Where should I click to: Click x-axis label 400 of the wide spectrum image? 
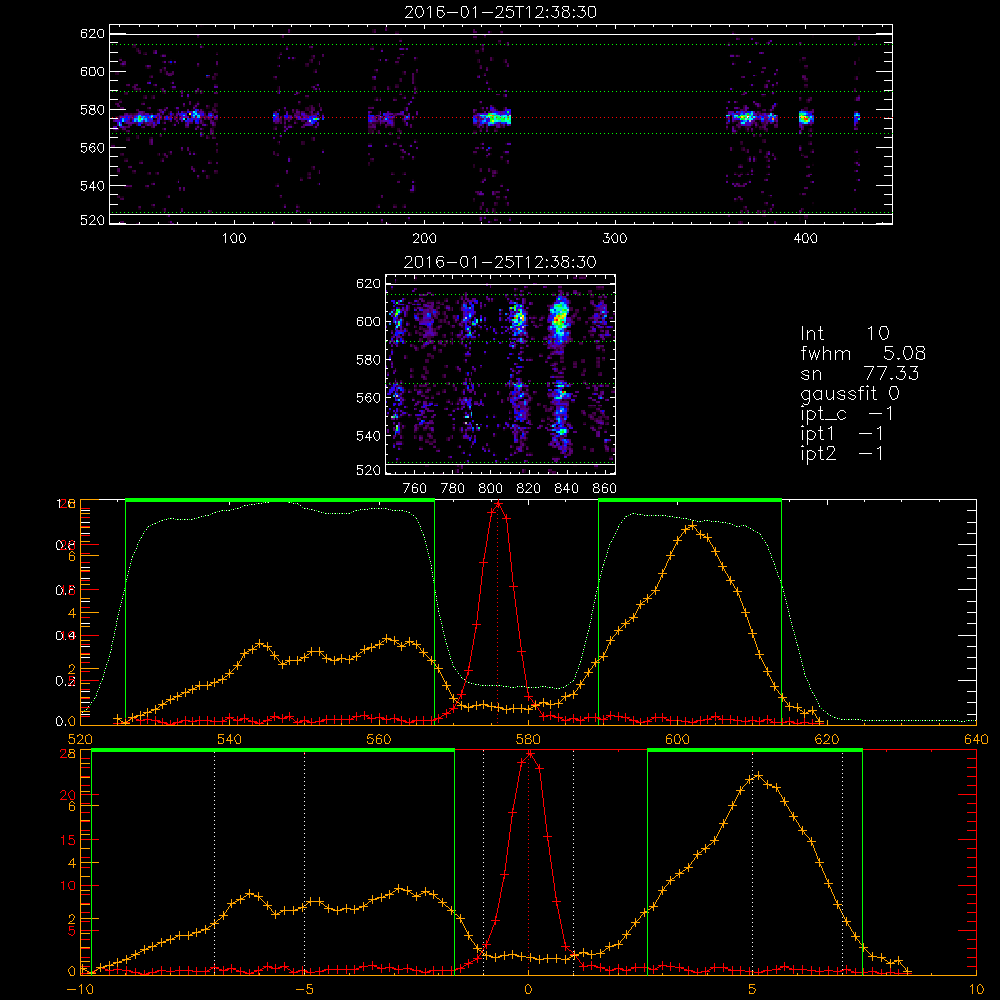tap(805, 238)
